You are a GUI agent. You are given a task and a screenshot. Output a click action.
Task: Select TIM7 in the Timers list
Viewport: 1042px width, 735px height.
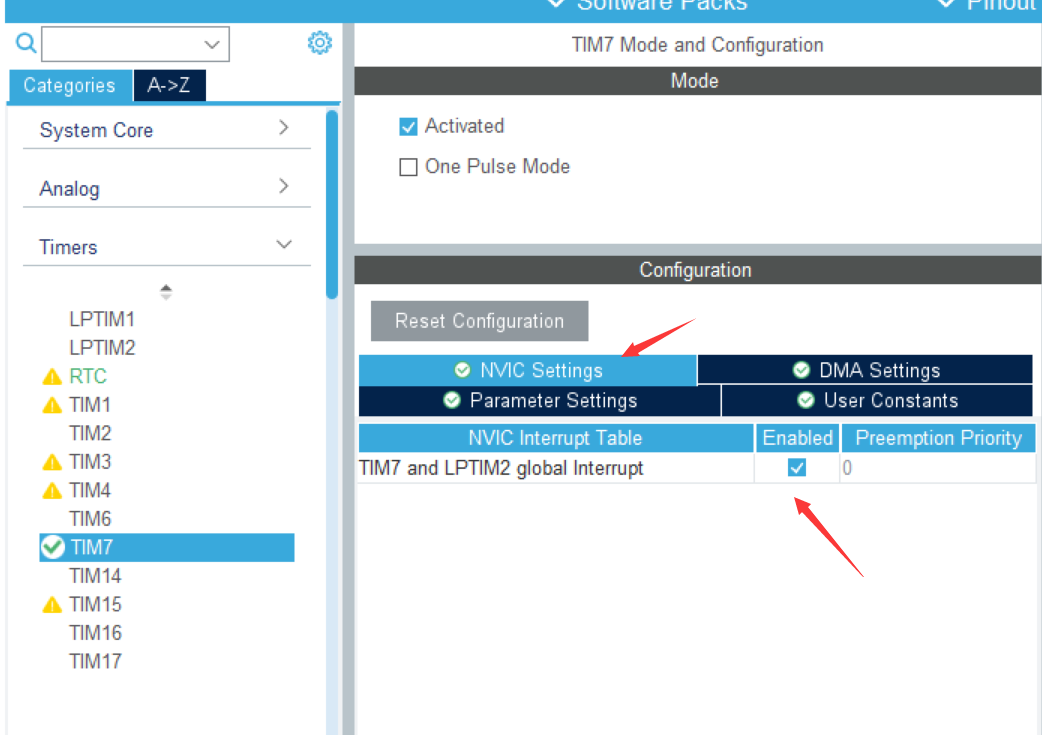[x=167, y=548]
